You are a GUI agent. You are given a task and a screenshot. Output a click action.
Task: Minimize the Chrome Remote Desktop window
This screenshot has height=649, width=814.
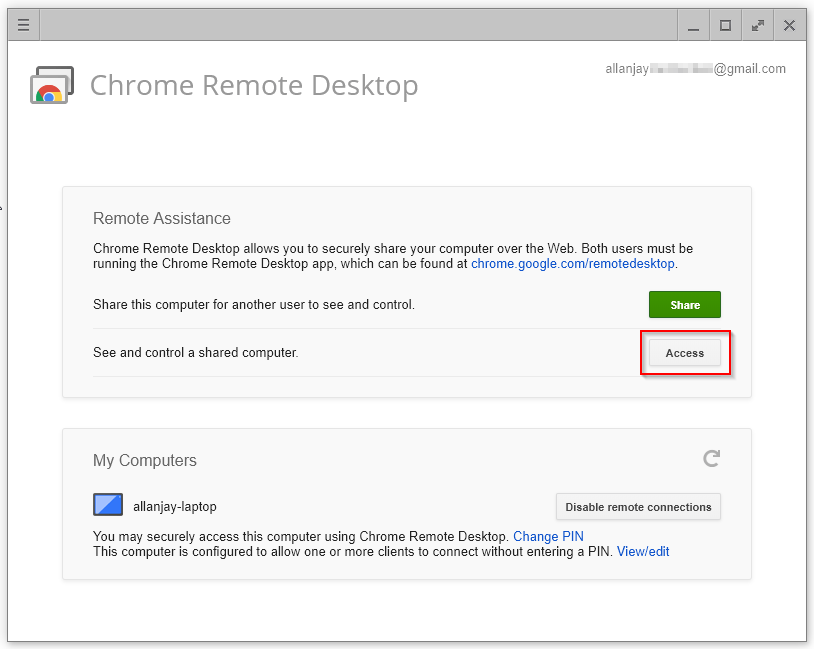[x=692, y=24]
